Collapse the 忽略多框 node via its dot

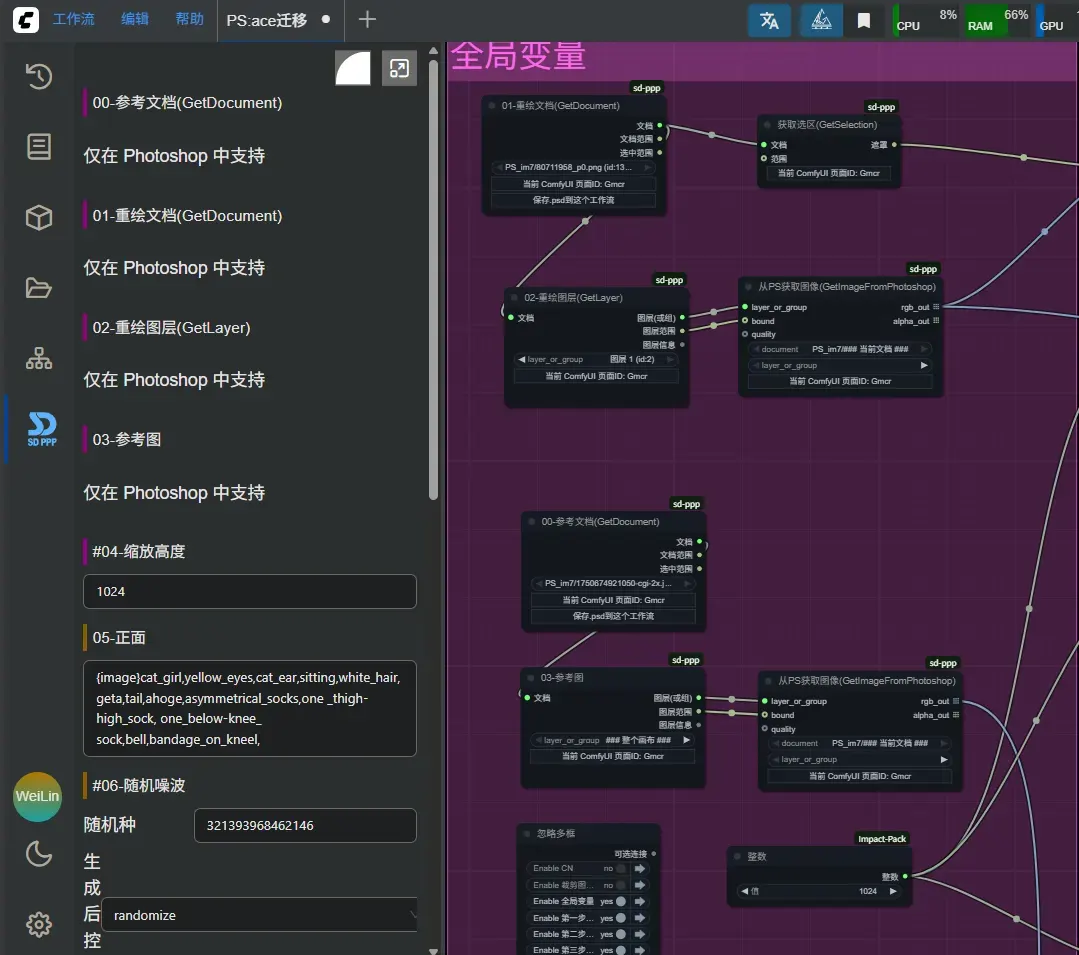tap(526, 833)
